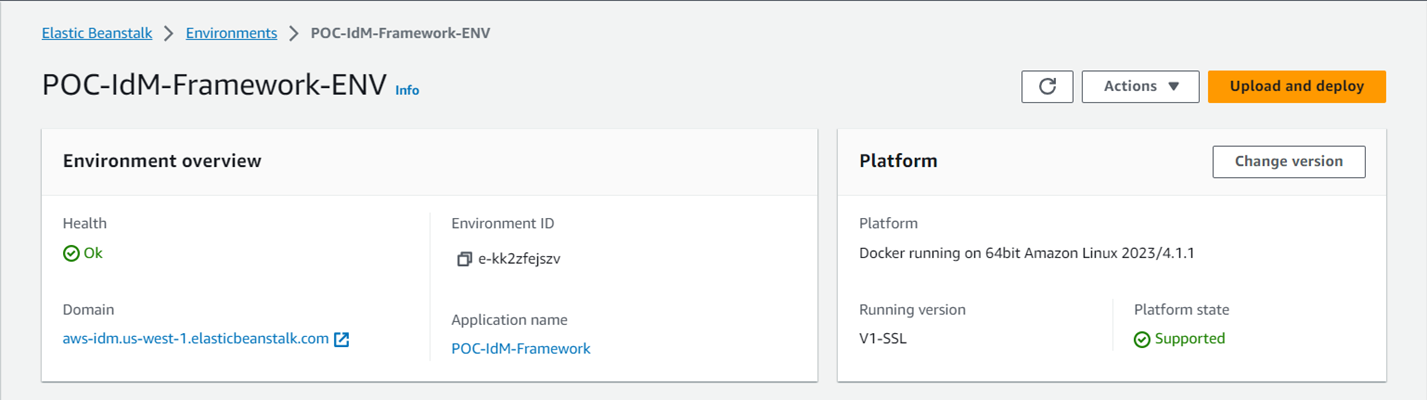The height and width of the screenshot is (400, 1427).
Task: Open the Actions dropdown menu
Action: [x=1141, y=86]
